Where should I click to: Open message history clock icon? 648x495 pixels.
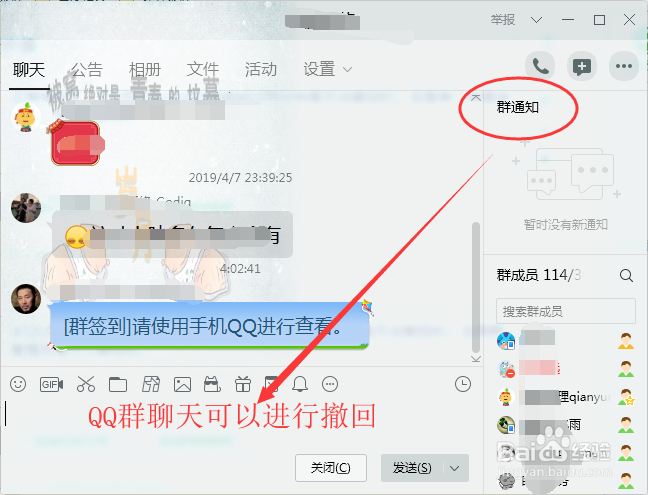[462, 384]
